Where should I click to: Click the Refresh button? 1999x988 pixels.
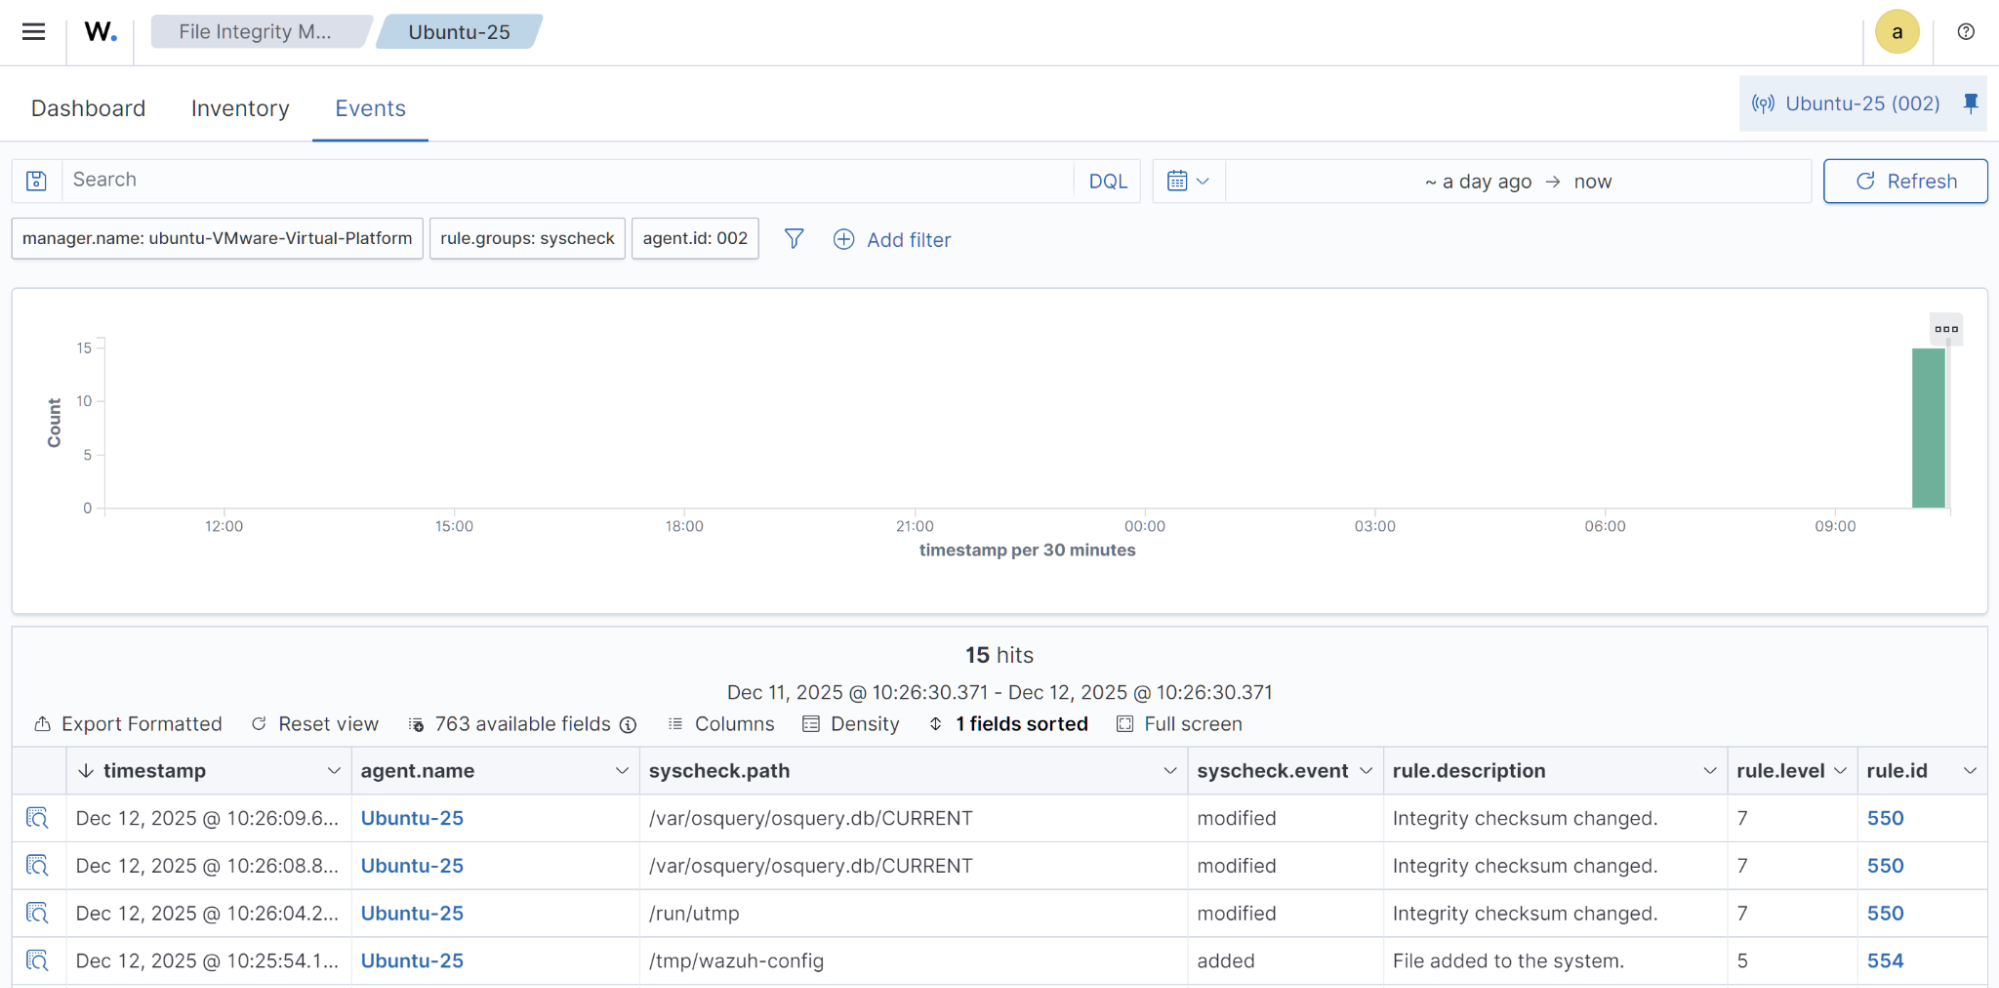coord(1904,181)
